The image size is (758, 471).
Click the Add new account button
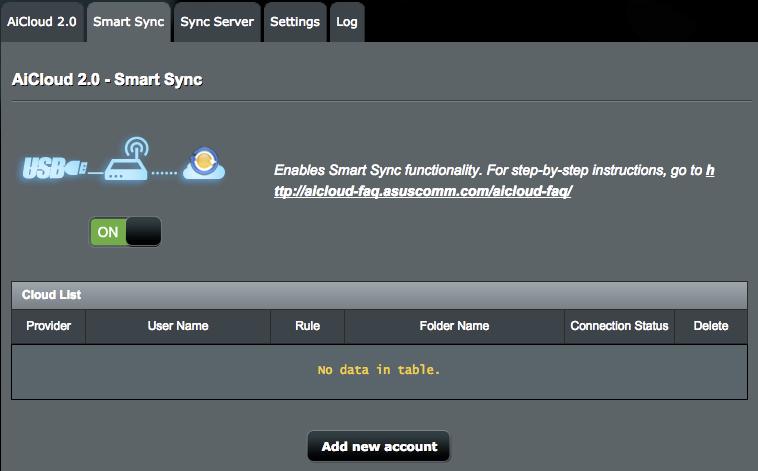pyautogui.click(x=379, y=446)
